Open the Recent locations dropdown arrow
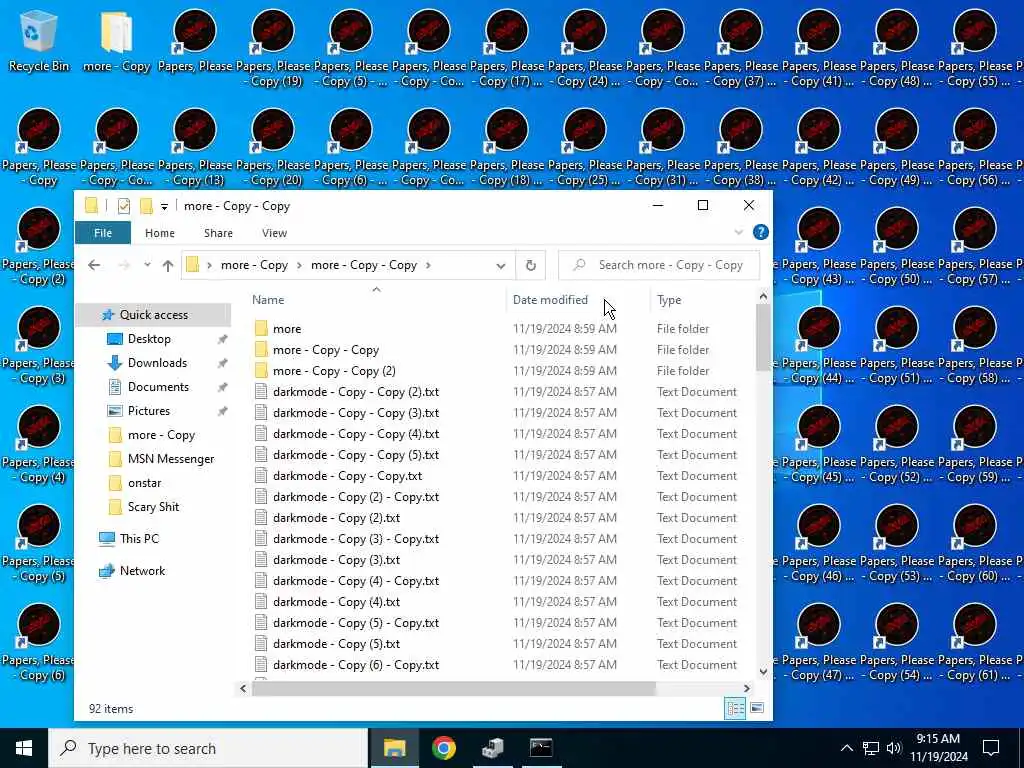1024x768 pixels. [148, 265]
